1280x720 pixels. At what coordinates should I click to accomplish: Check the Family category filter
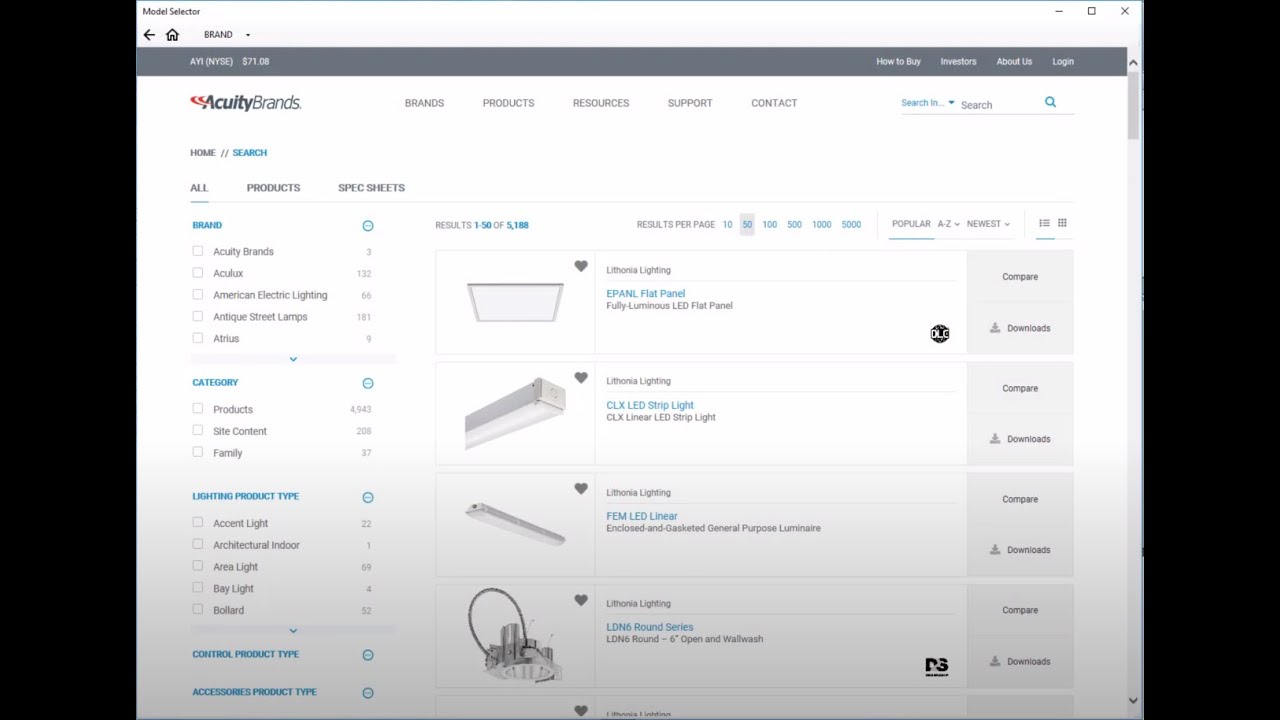click(x=197, y=452)
